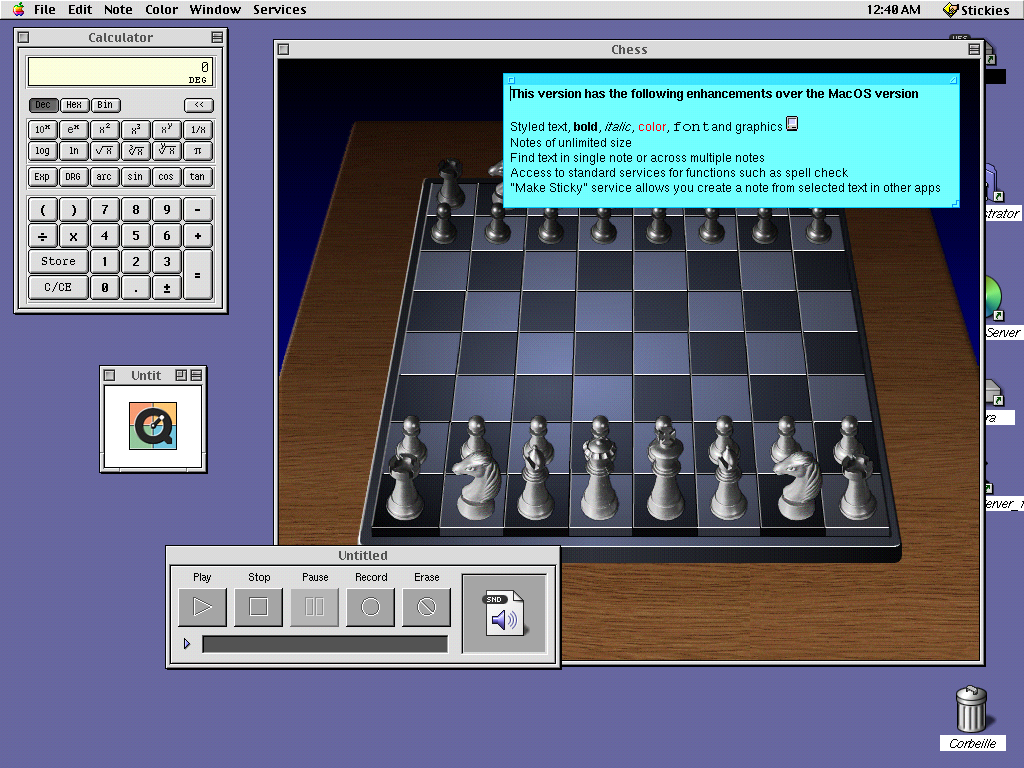Collapse scientific panel with << button
The image size is (1024, 768).
199,104
